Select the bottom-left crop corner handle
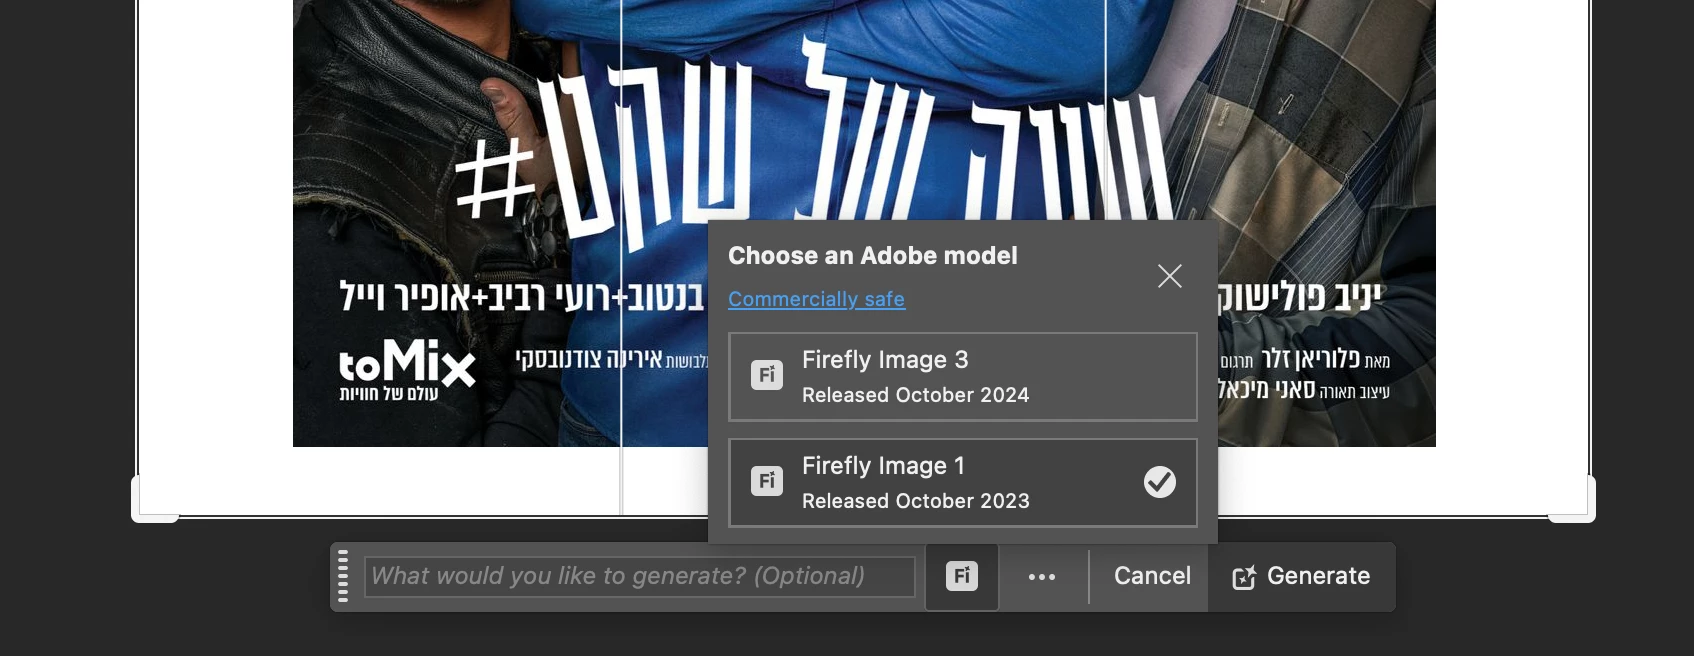This screenshot has height=656, width=1694. pos(154,500)
